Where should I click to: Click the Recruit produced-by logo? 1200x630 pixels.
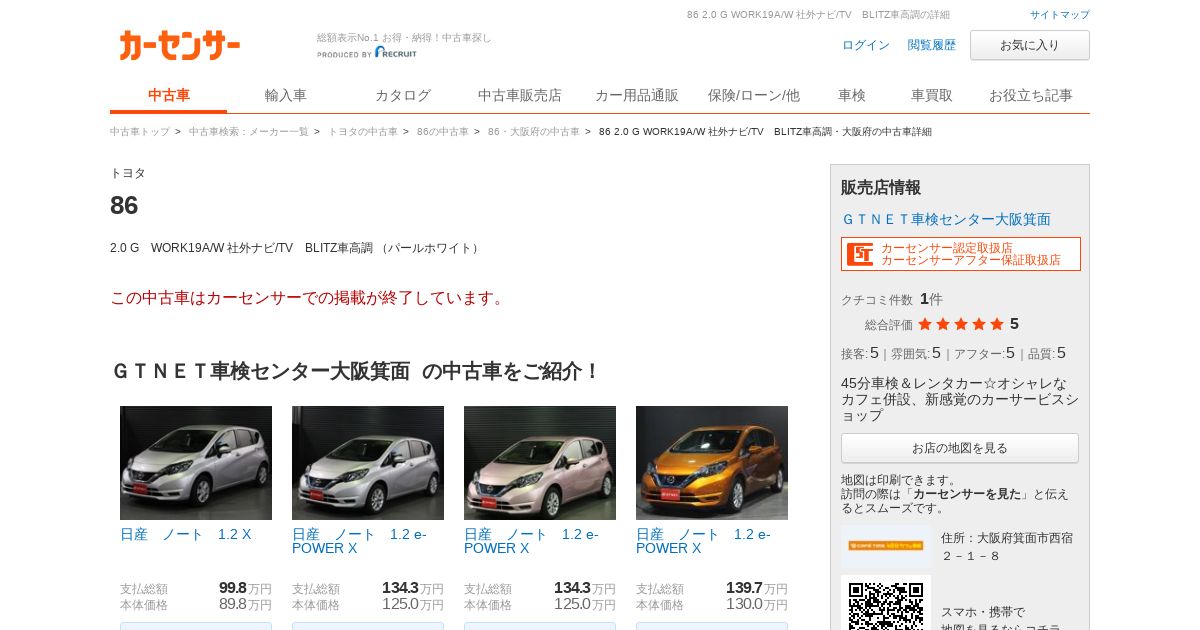tap(367, 53)
